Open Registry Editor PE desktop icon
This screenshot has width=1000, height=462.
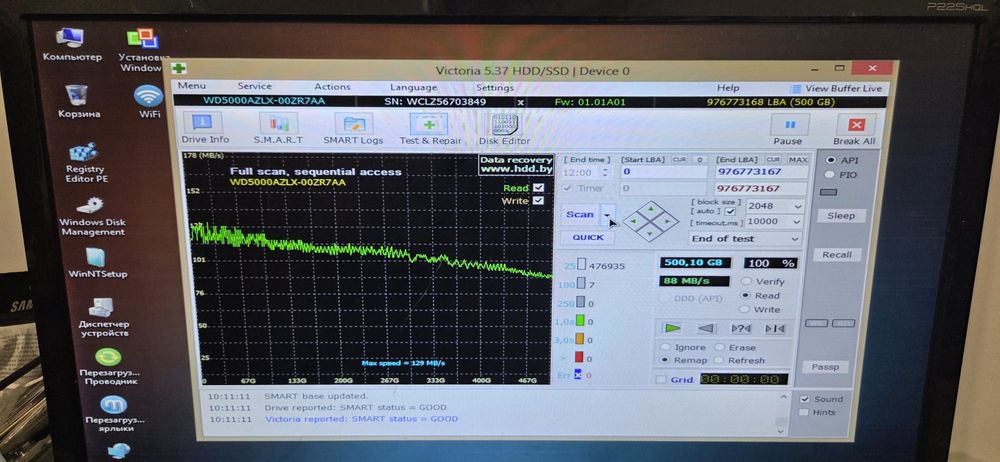(x=84, y=152)
